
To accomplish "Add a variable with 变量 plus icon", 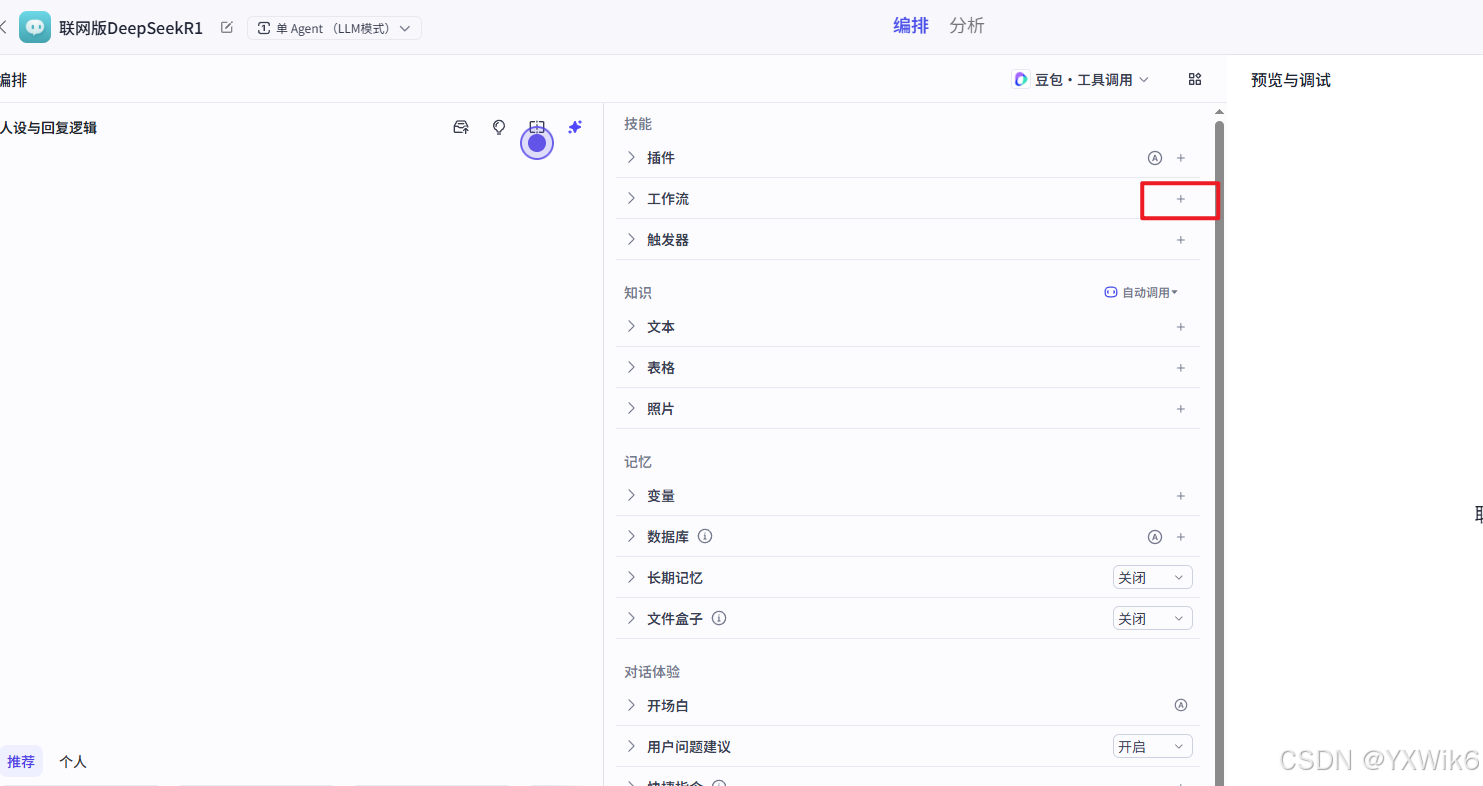I will coord(1181,496).
